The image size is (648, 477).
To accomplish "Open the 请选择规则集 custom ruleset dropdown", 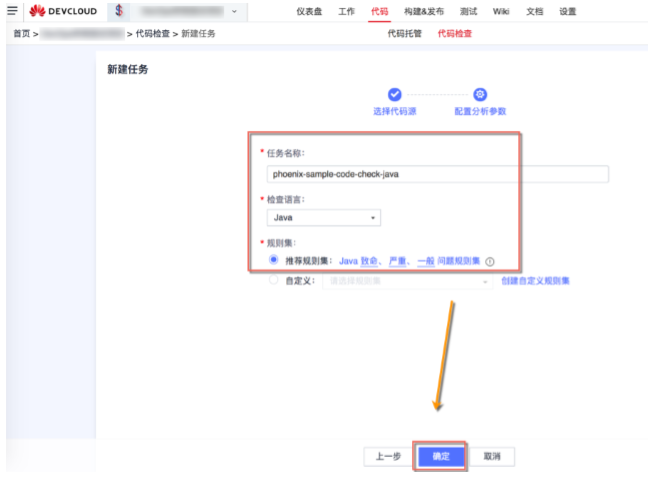I will coord(407,281).
